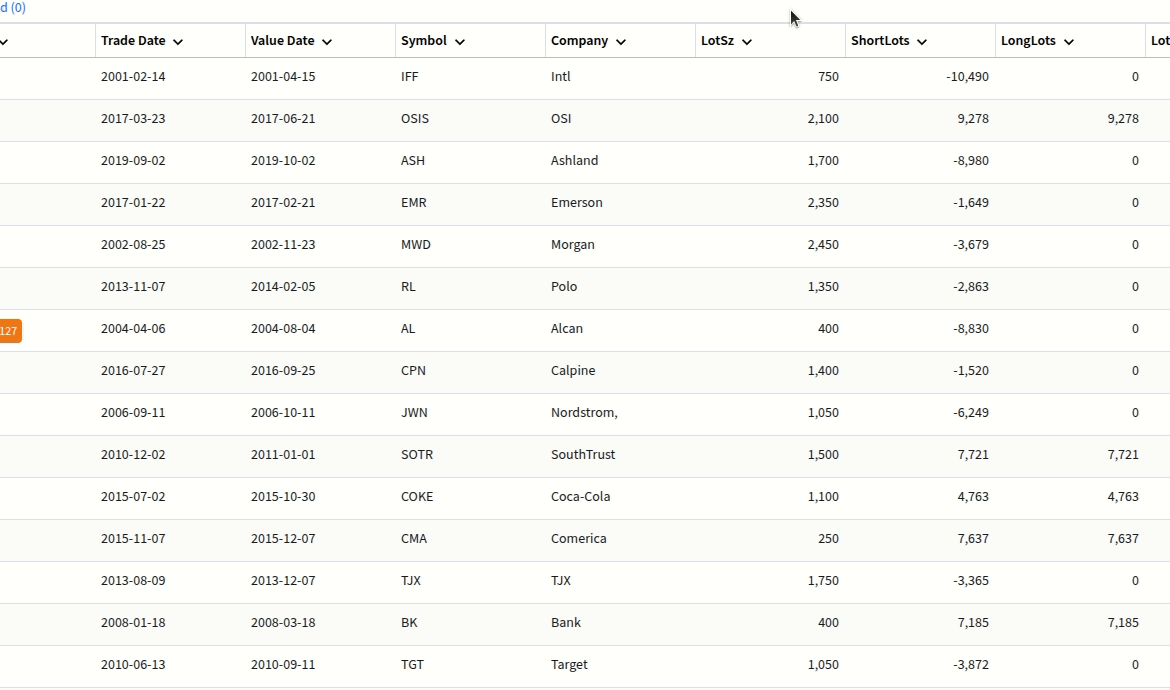Click LotSz value 1,100 in COKE row

(x=823, y=496)
